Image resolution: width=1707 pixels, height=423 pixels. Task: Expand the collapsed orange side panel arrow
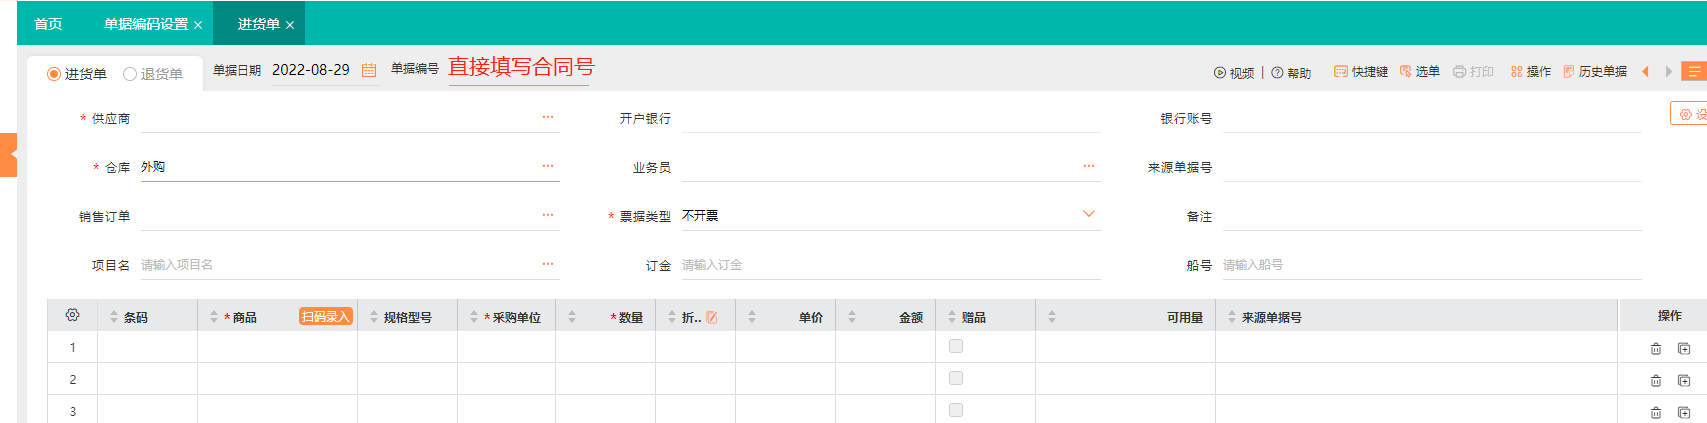tap(8, 155)
